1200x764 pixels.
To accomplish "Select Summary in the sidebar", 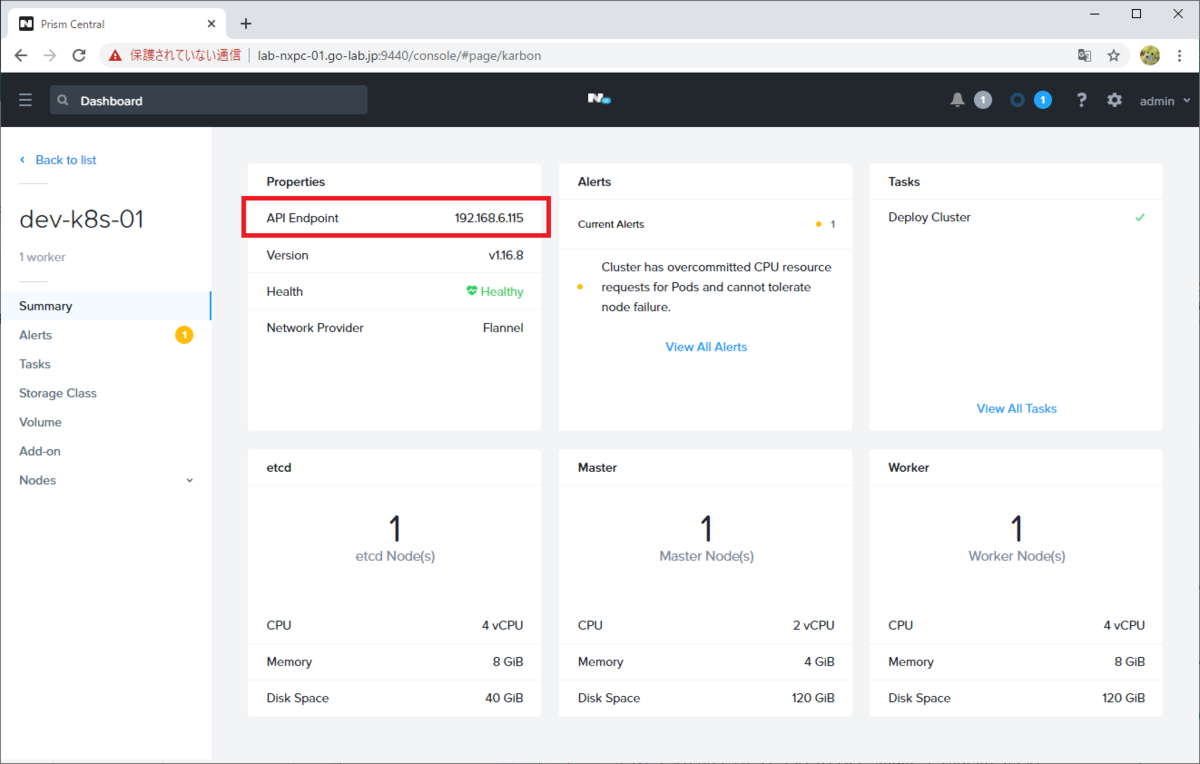I will coord(105,306).
